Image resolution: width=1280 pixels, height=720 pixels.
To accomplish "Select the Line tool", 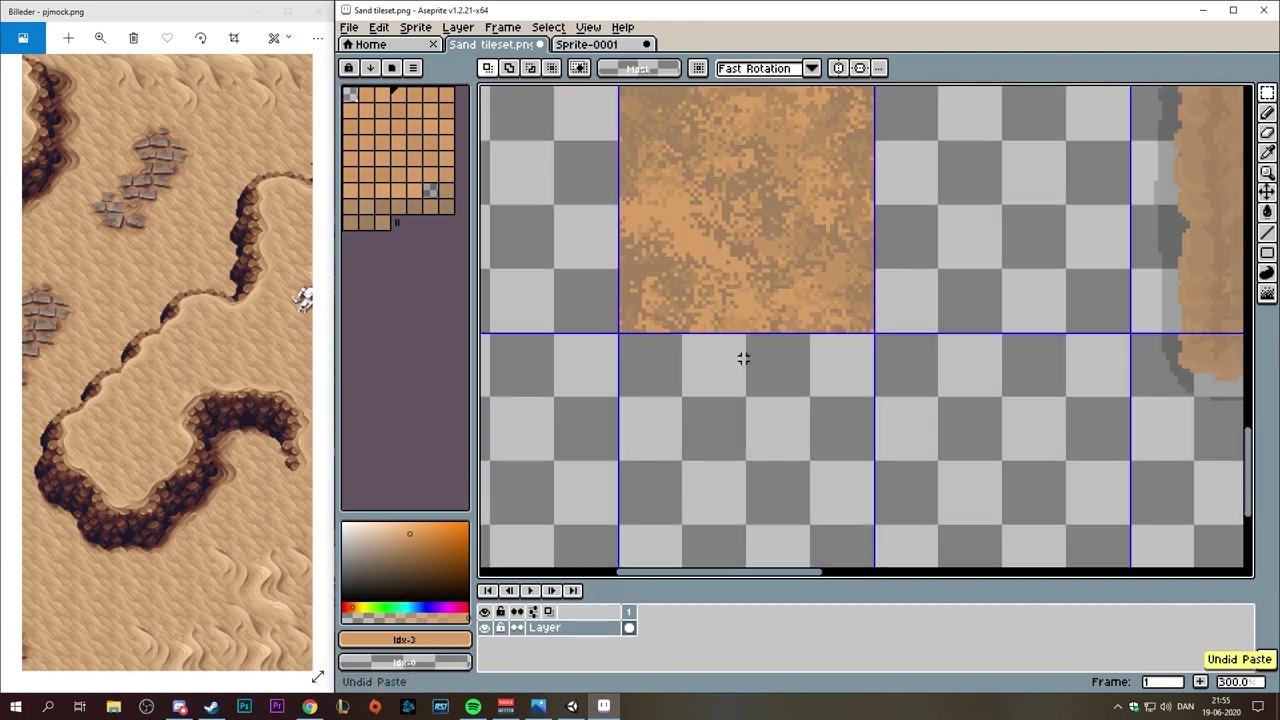I will coord(1267,233).
